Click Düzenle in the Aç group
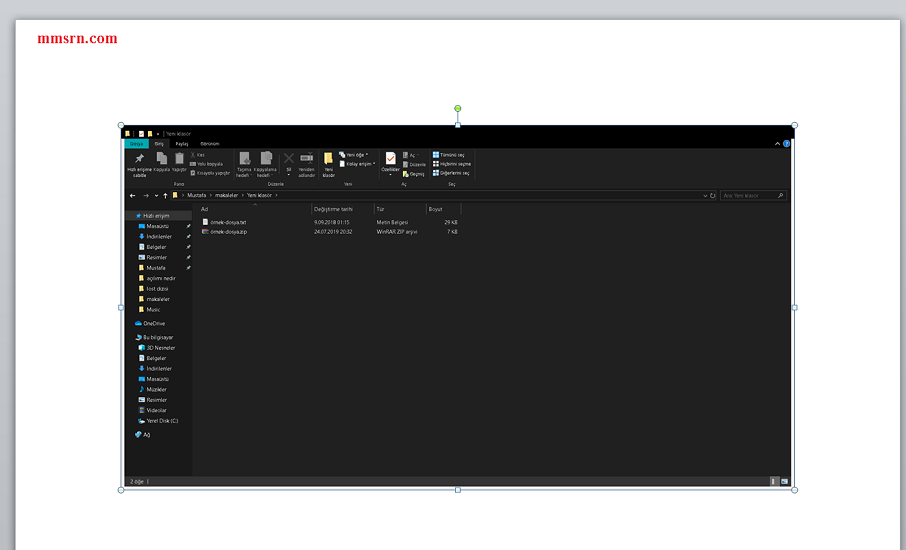906x550 pixels. pyautogui.click(x=414, y=165)
